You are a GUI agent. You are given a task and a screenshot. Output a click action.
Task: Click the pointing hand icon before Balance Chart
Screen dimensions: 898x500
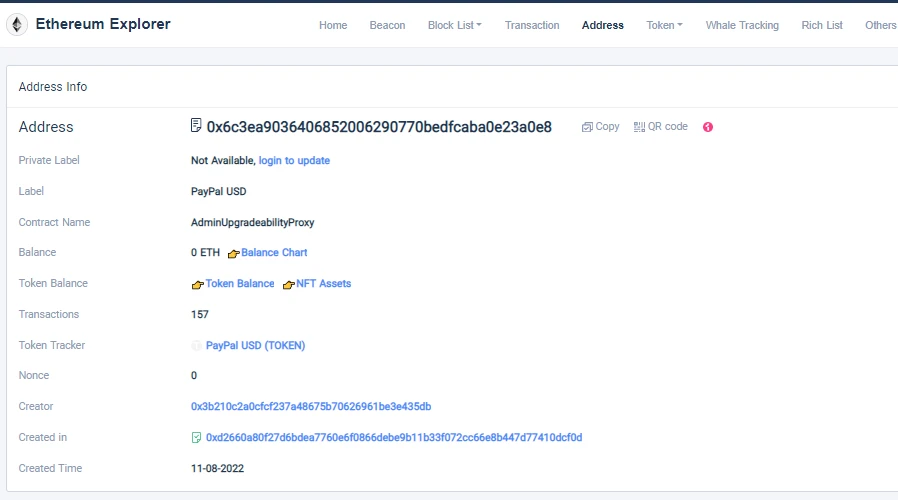[233, 254]
